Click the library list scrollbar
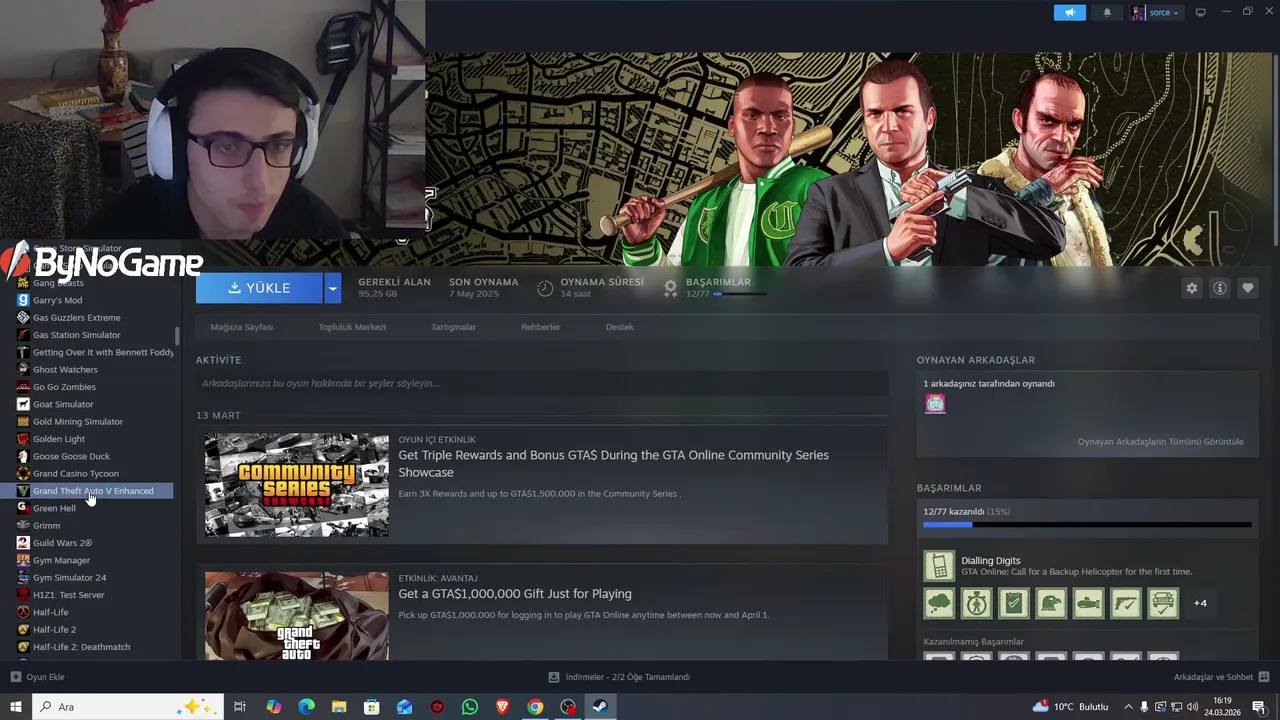 (178, 336)
